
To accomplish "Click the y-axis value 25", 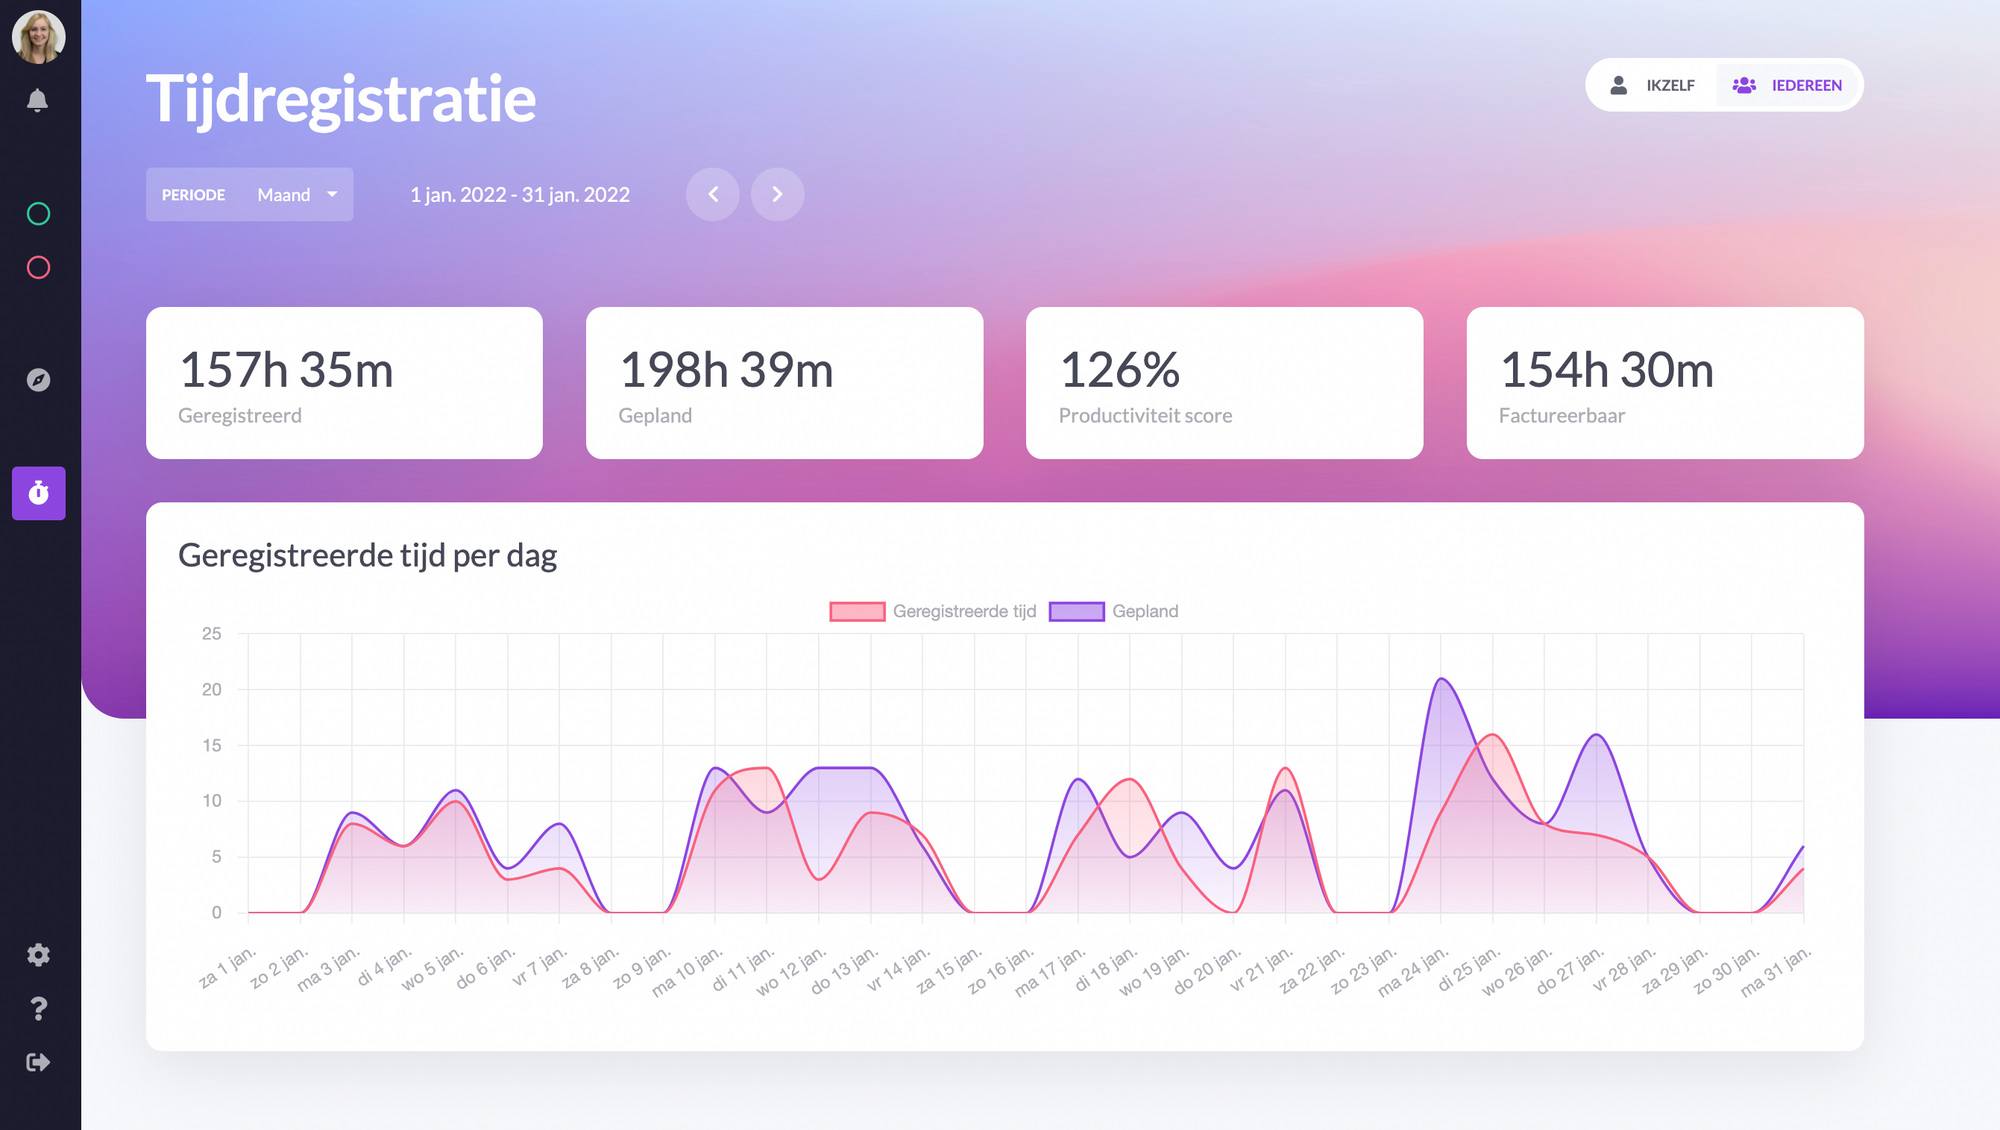I will [x=211, y=633].
